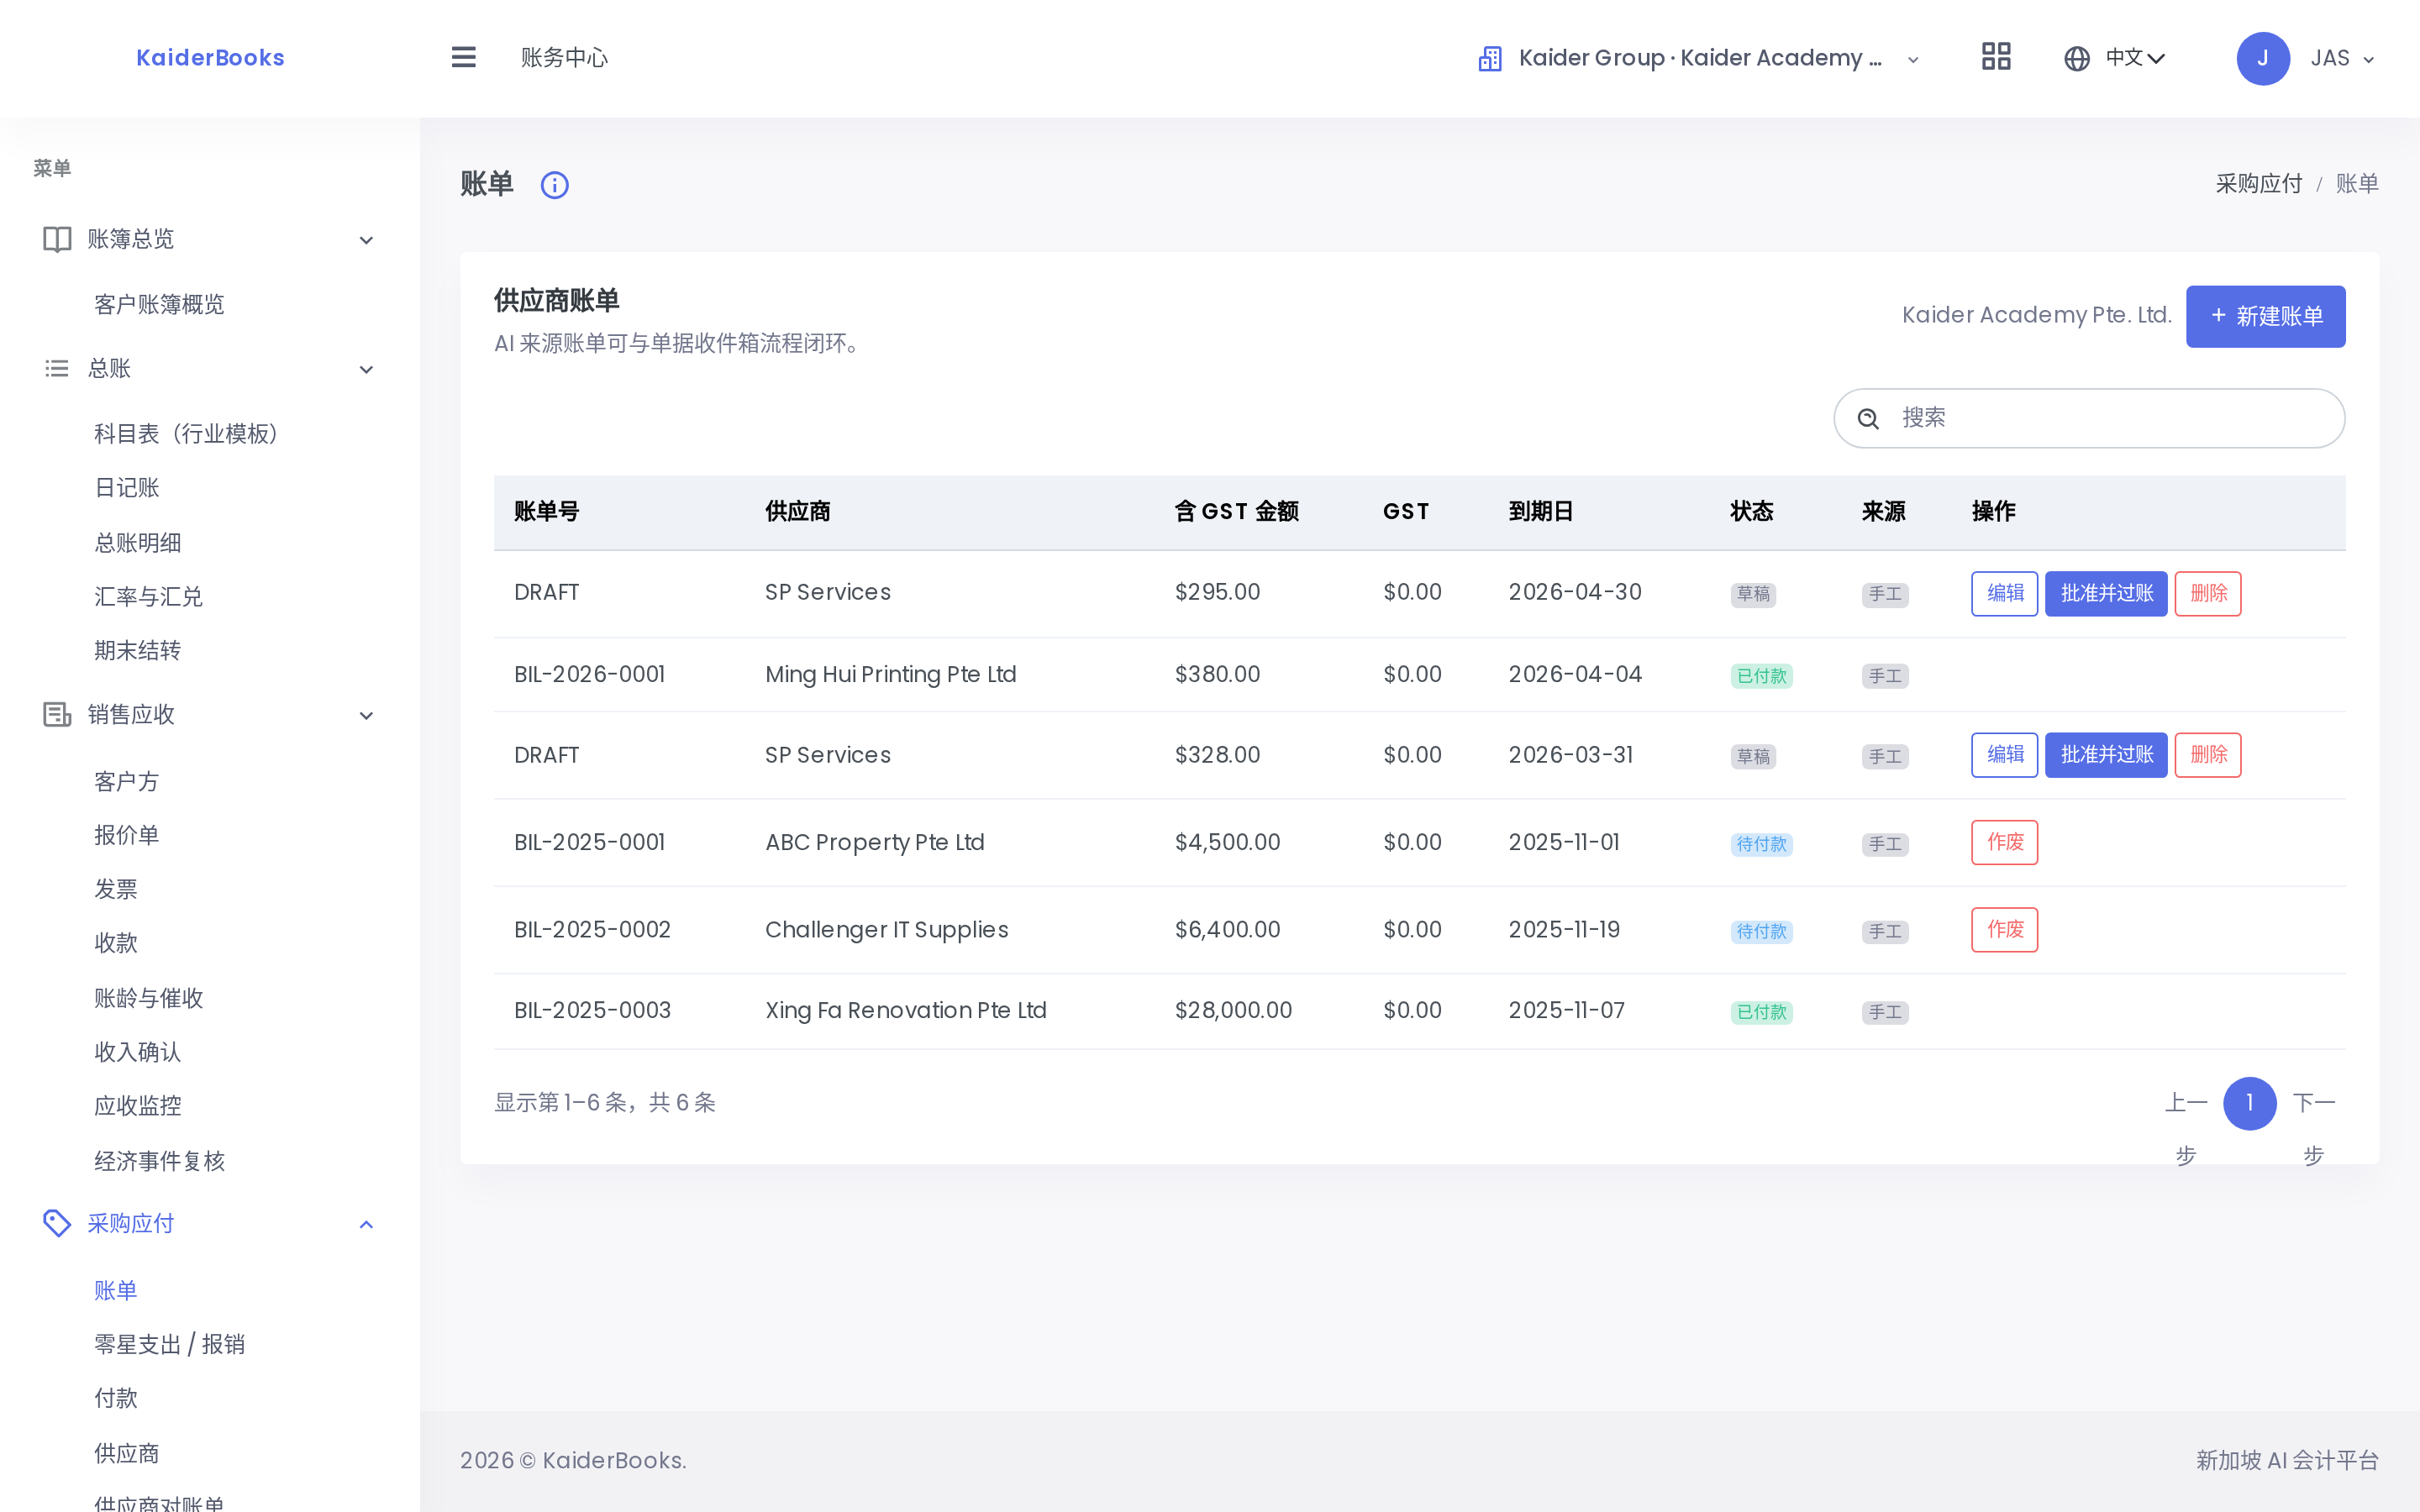Click the 已付款 status of BIL-2025-0003

(1761, 1012)
